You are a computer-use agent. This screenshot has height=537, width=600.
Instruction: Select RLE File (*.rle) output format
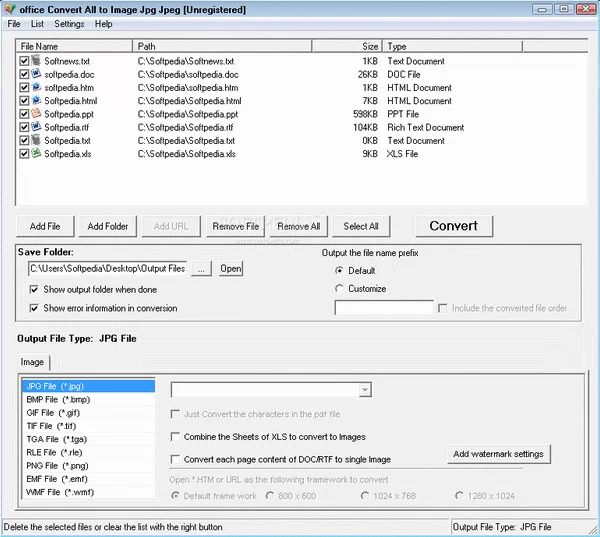(x=88, y=452)
